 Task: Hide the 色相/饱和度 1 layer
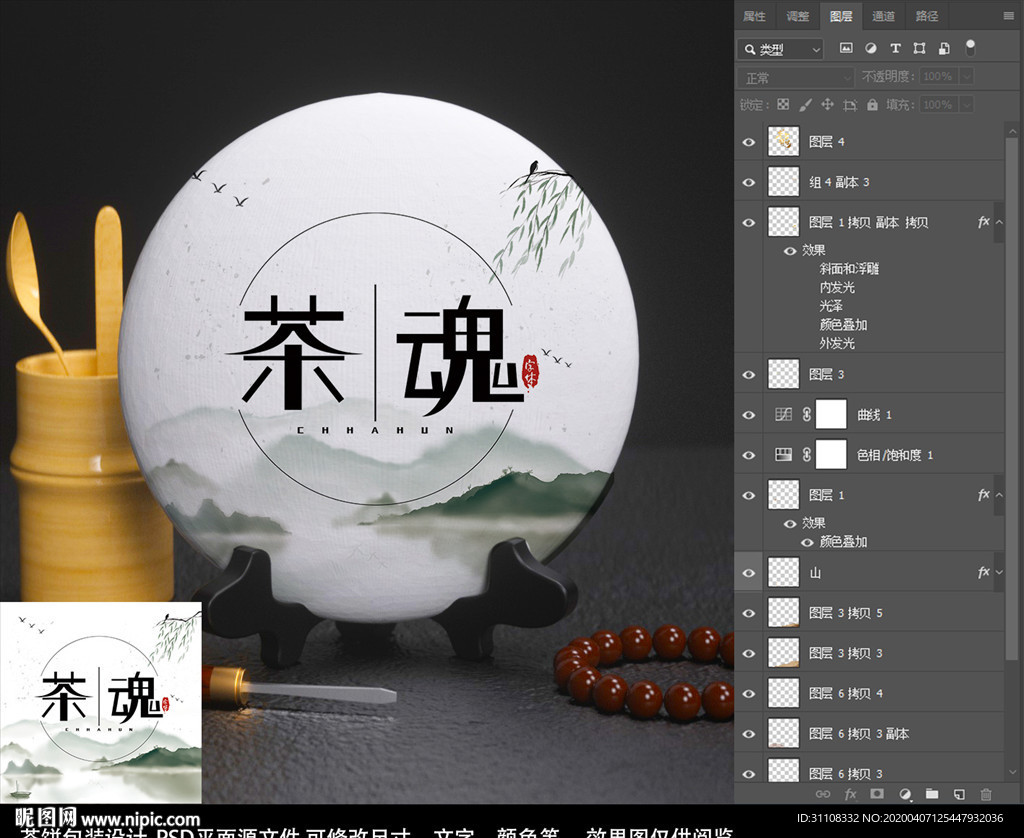749,455
